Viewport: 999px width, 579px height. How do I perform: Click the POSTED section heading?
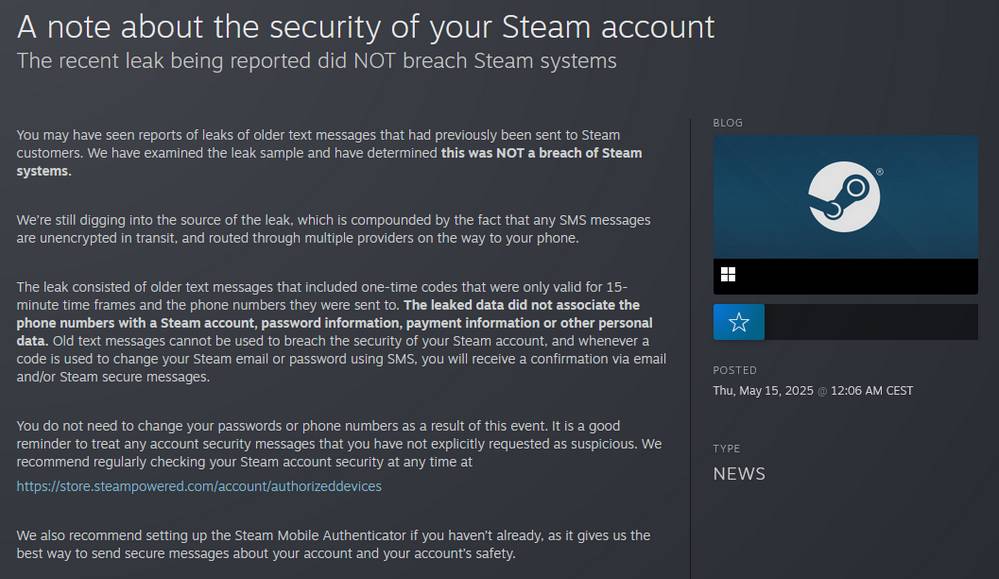(x=735, y=370)
